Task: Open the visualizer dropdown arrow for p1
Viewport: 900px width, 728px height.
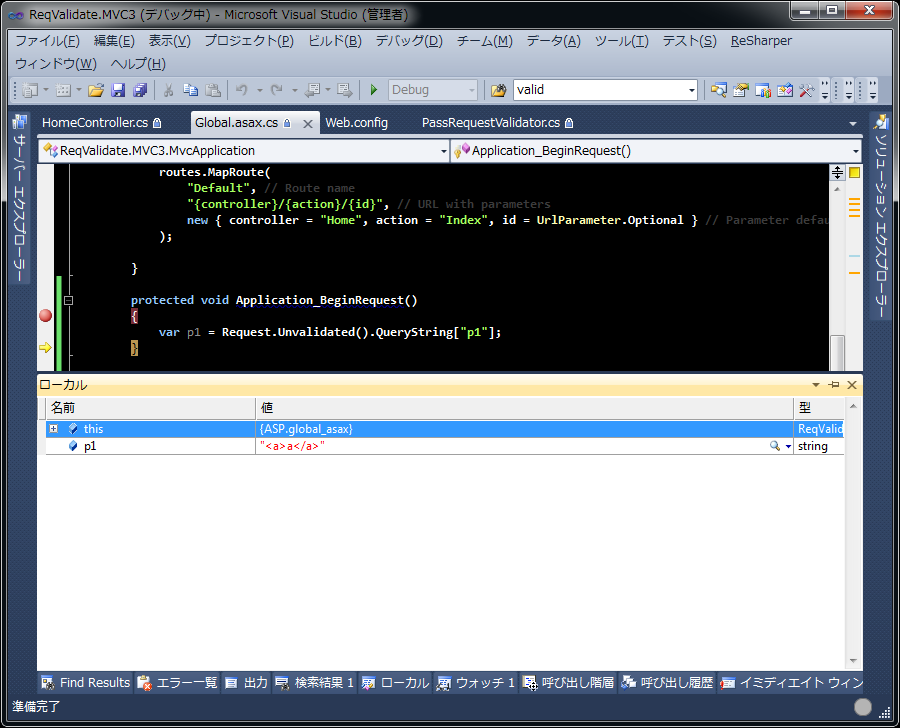Action: point(788,446)
